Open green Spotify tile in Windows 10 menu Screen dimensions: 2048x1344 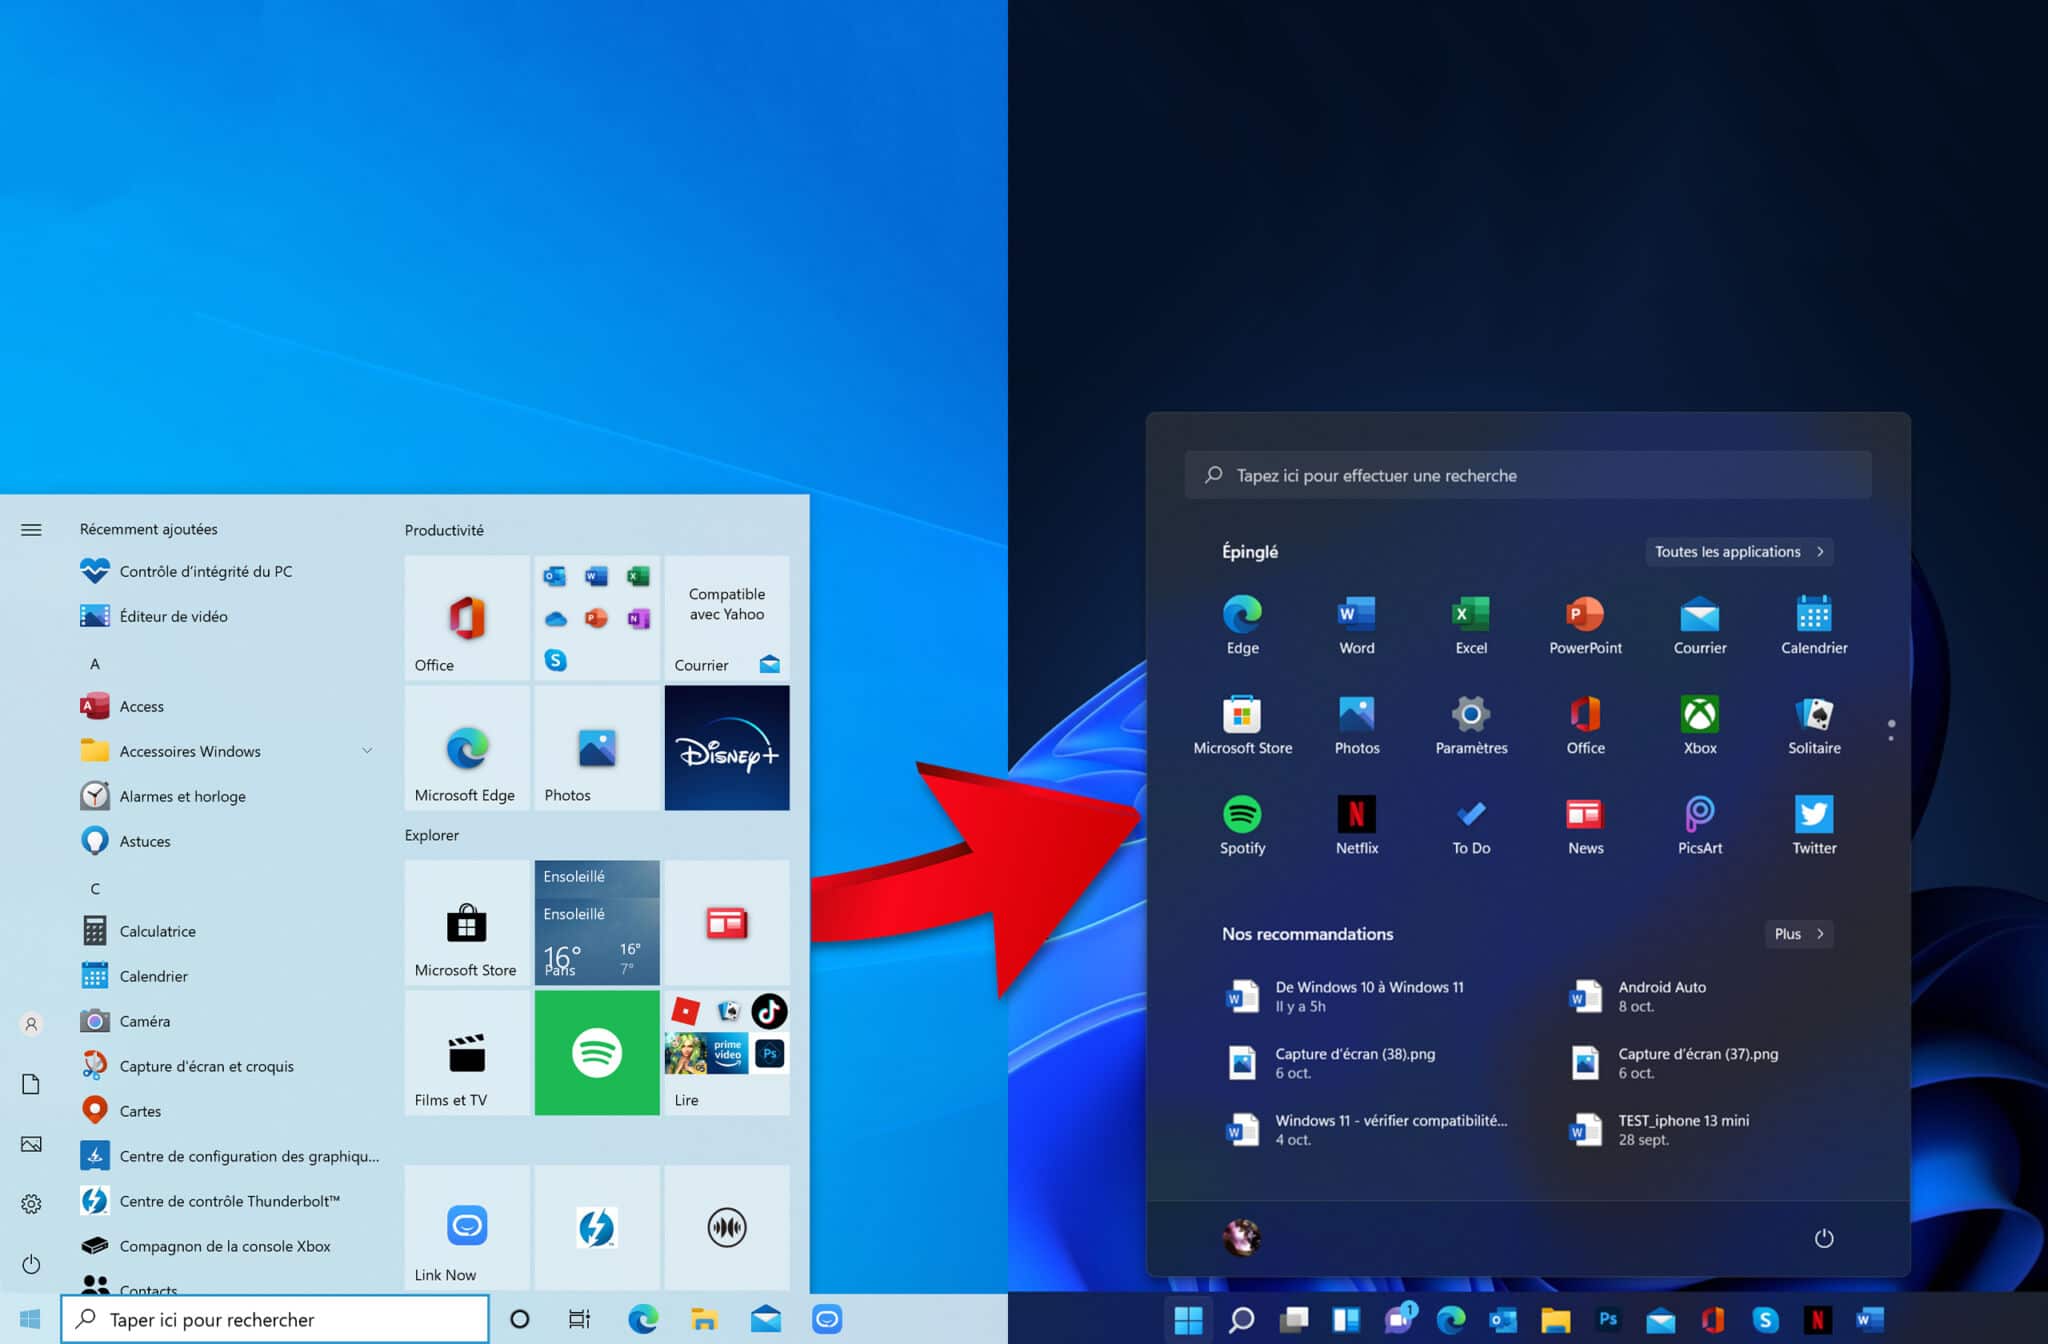[597, 1053]
